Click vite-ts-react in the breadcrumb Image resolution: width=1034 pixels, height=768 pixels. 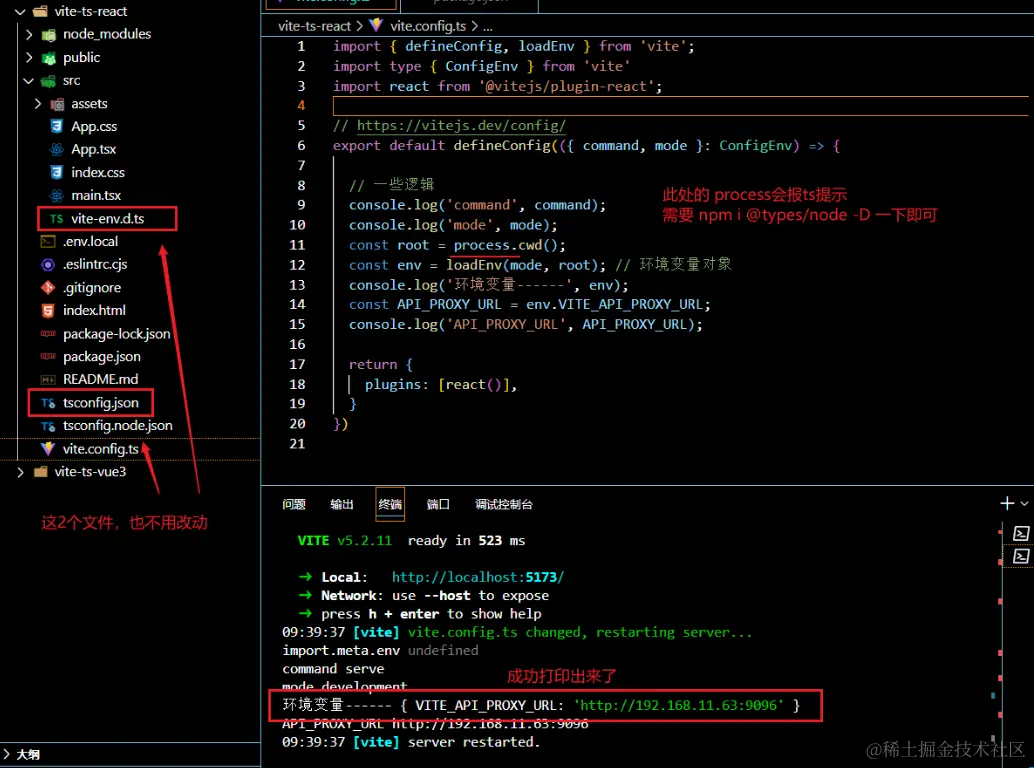pyautogui.click(x=315, y=26)
